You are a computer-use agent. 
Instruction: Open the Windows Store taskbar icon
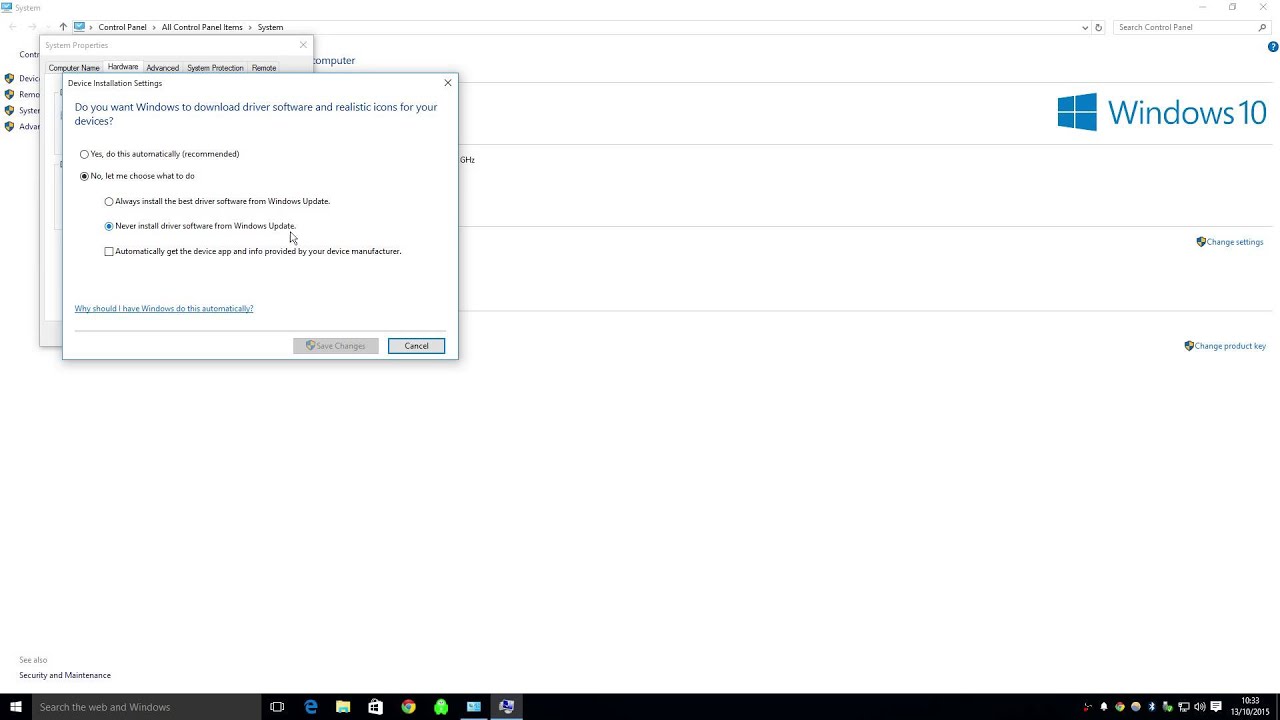click(x=376, y=707)
